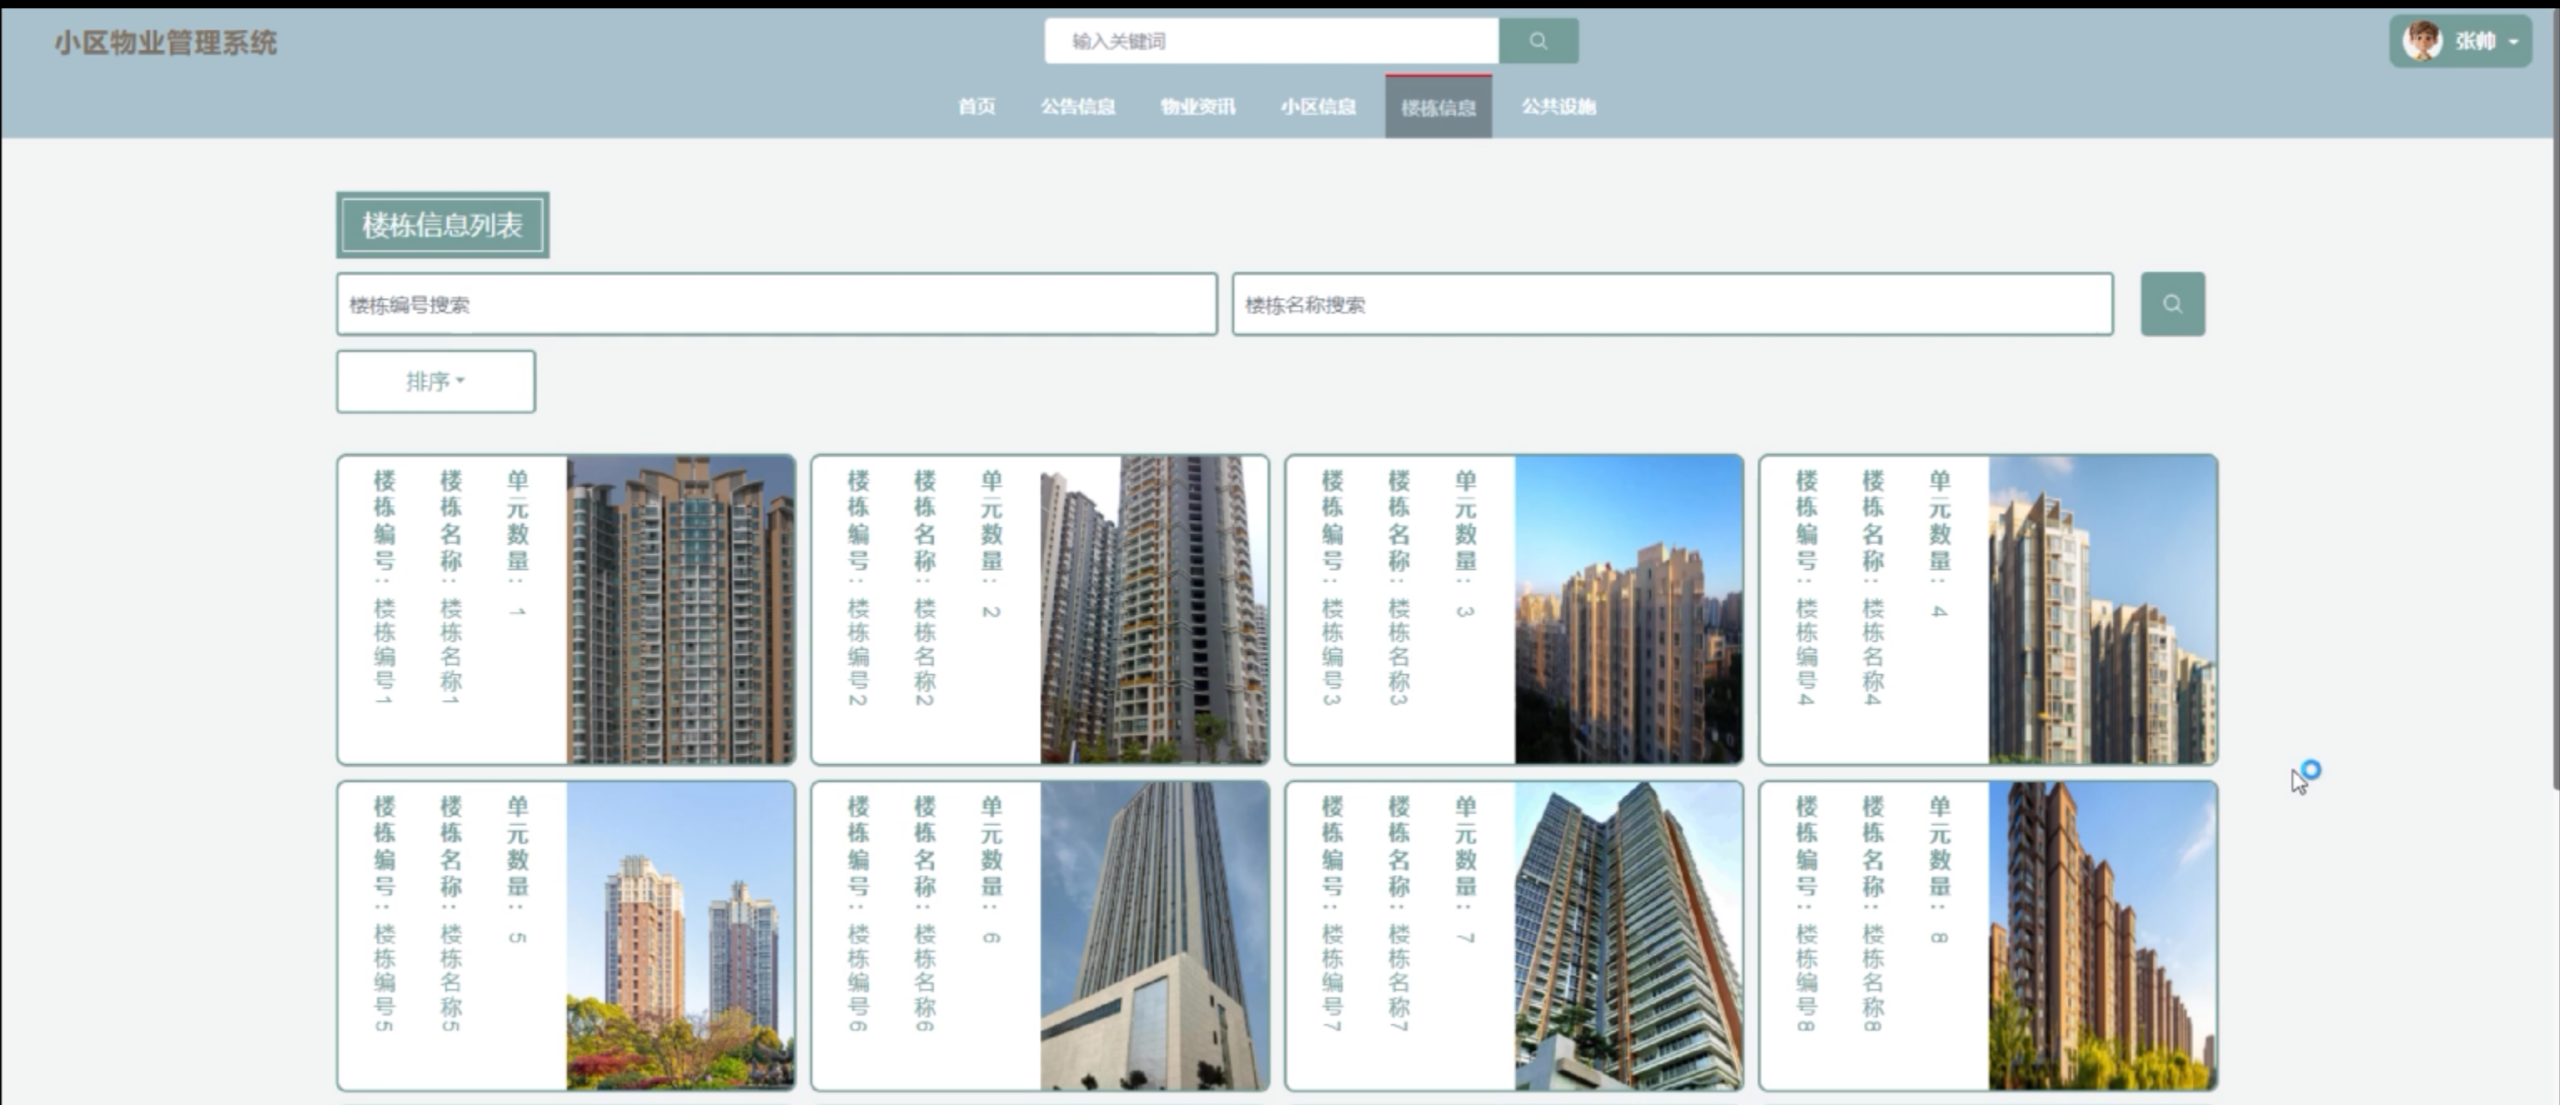Click the 楼栋名称搜索 search input
The height and width of the screenshot is (1105, 2560).
point(1670,305)
